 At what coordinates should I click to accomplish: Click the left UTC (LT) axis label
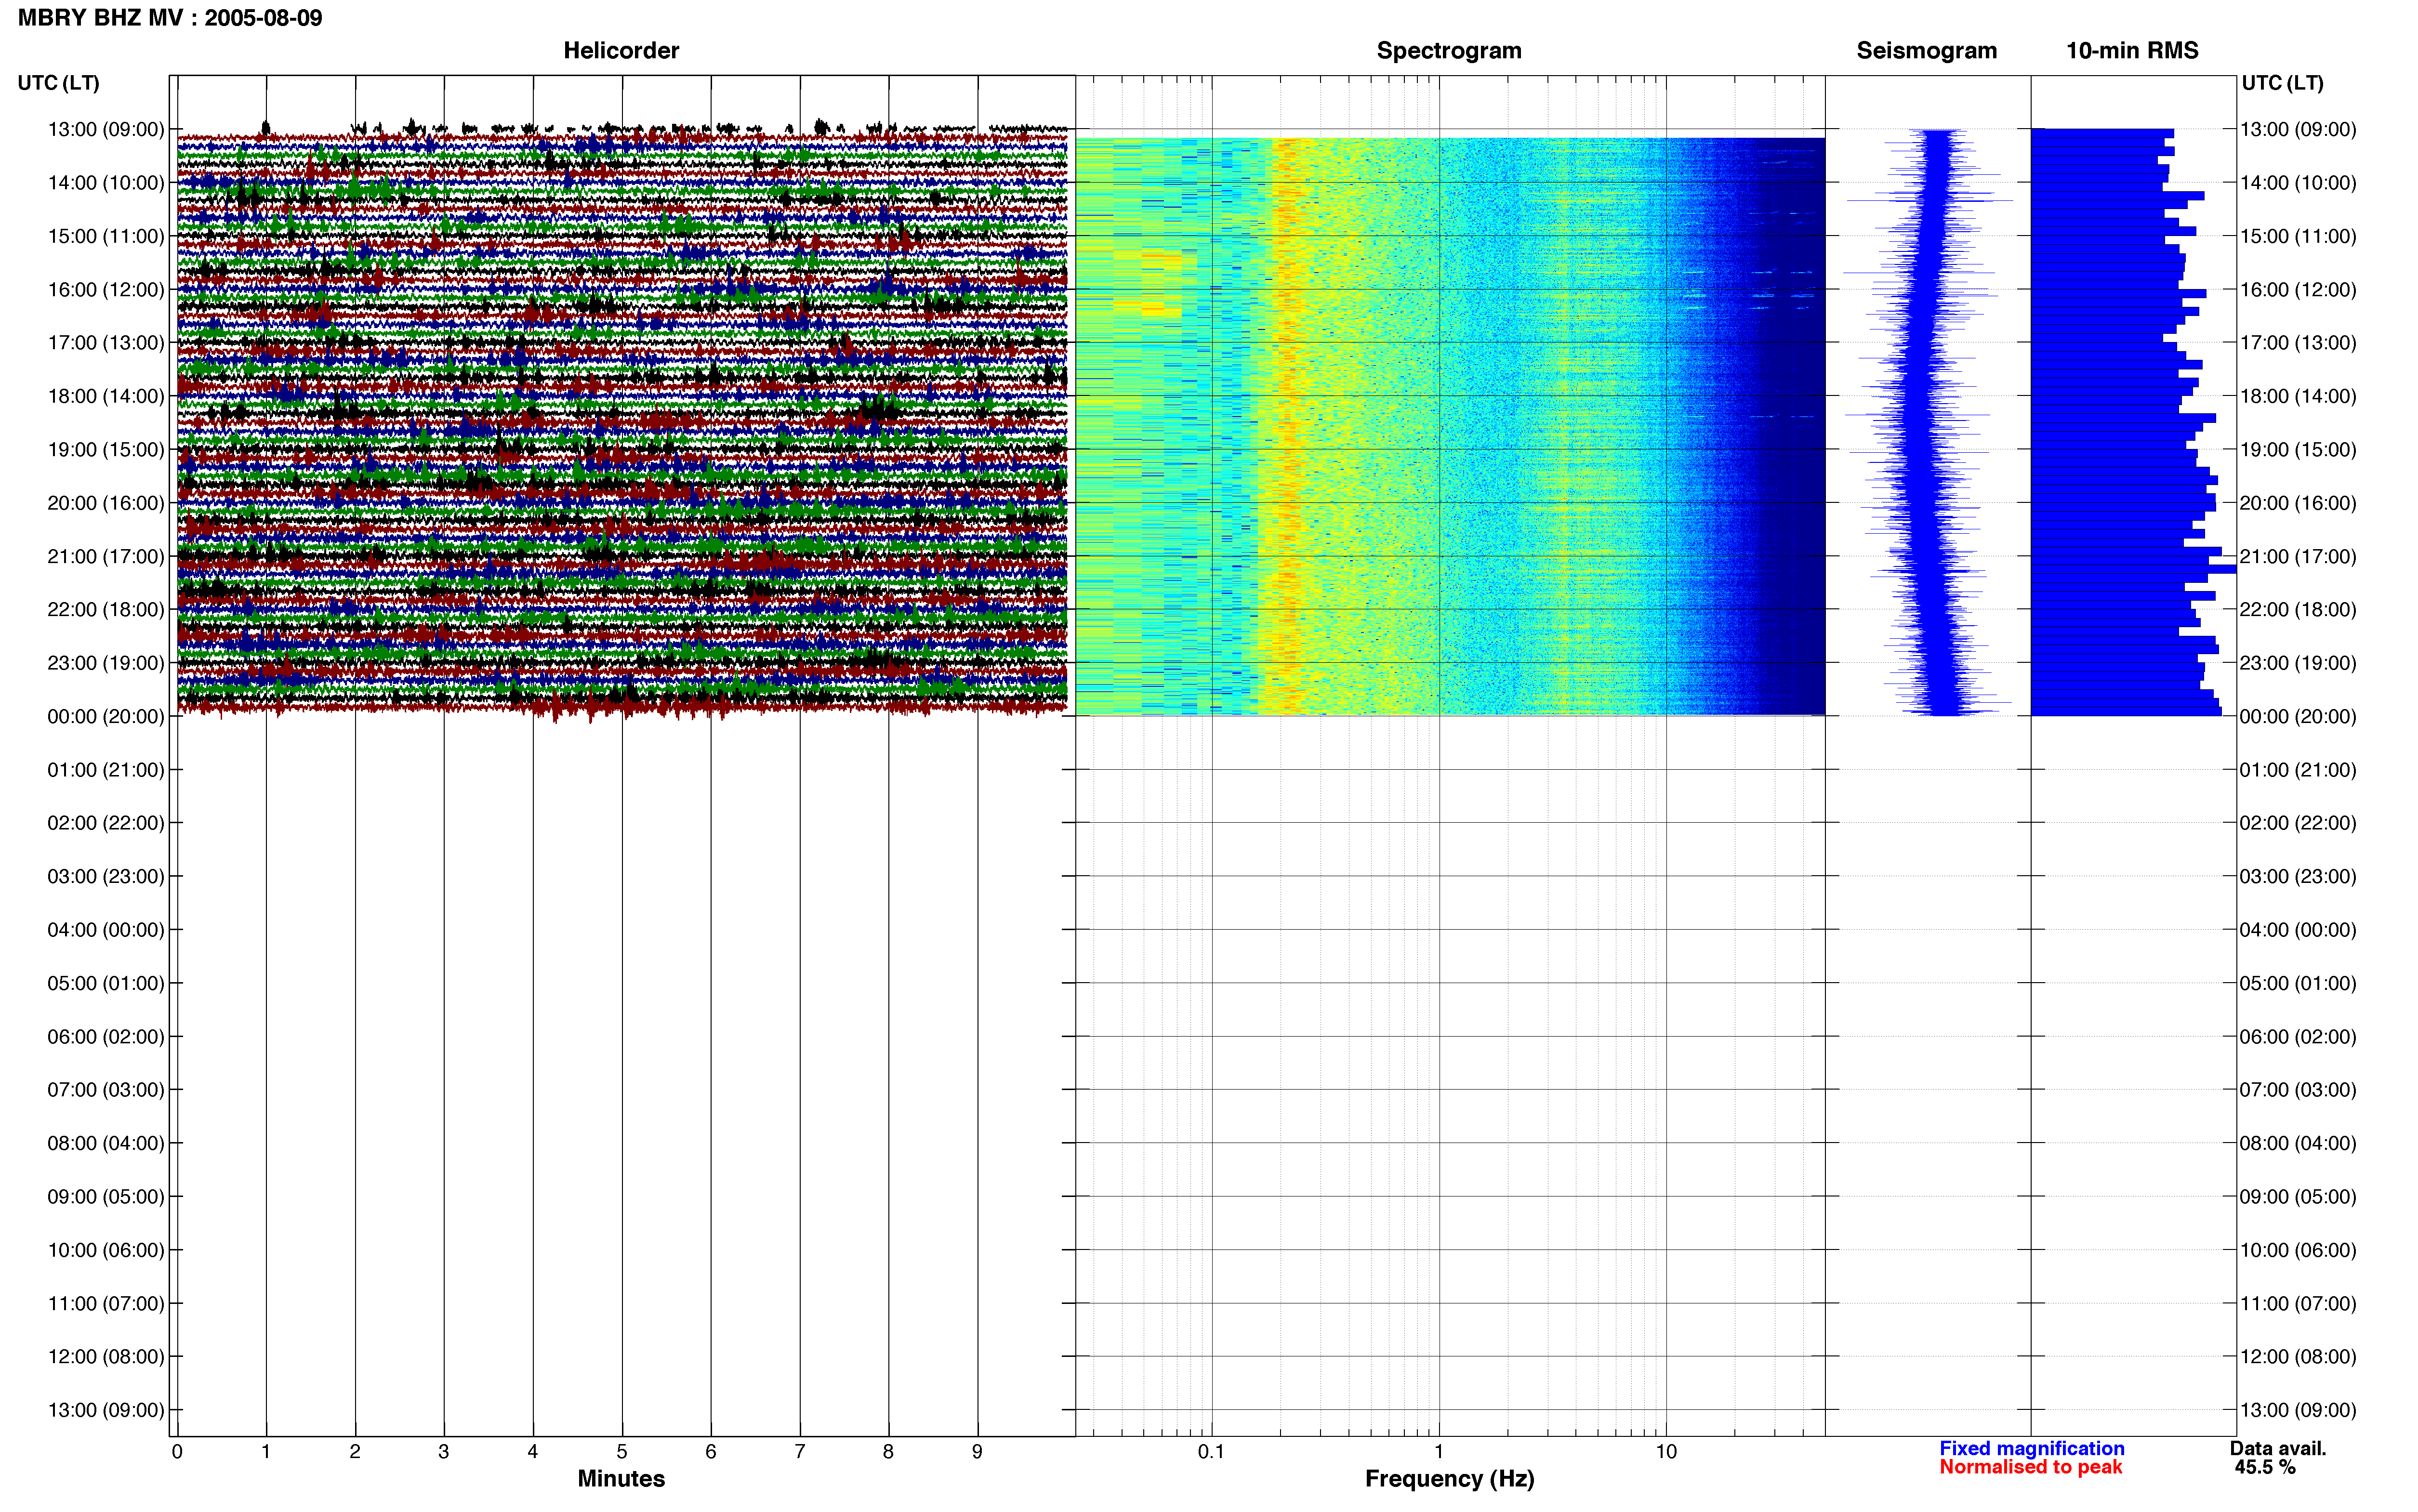pos(58,83)
